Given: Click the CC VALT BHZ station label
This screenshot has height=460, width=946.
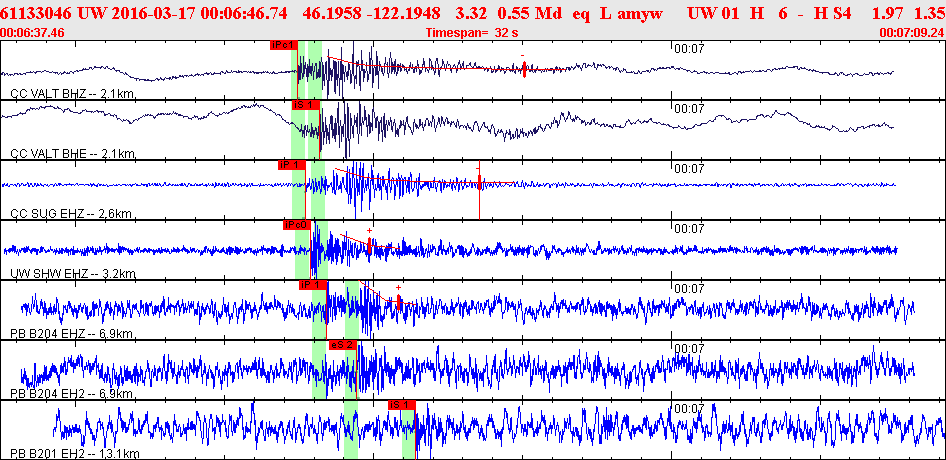Looking at the screenshot, I should click(x=72, y=93).
